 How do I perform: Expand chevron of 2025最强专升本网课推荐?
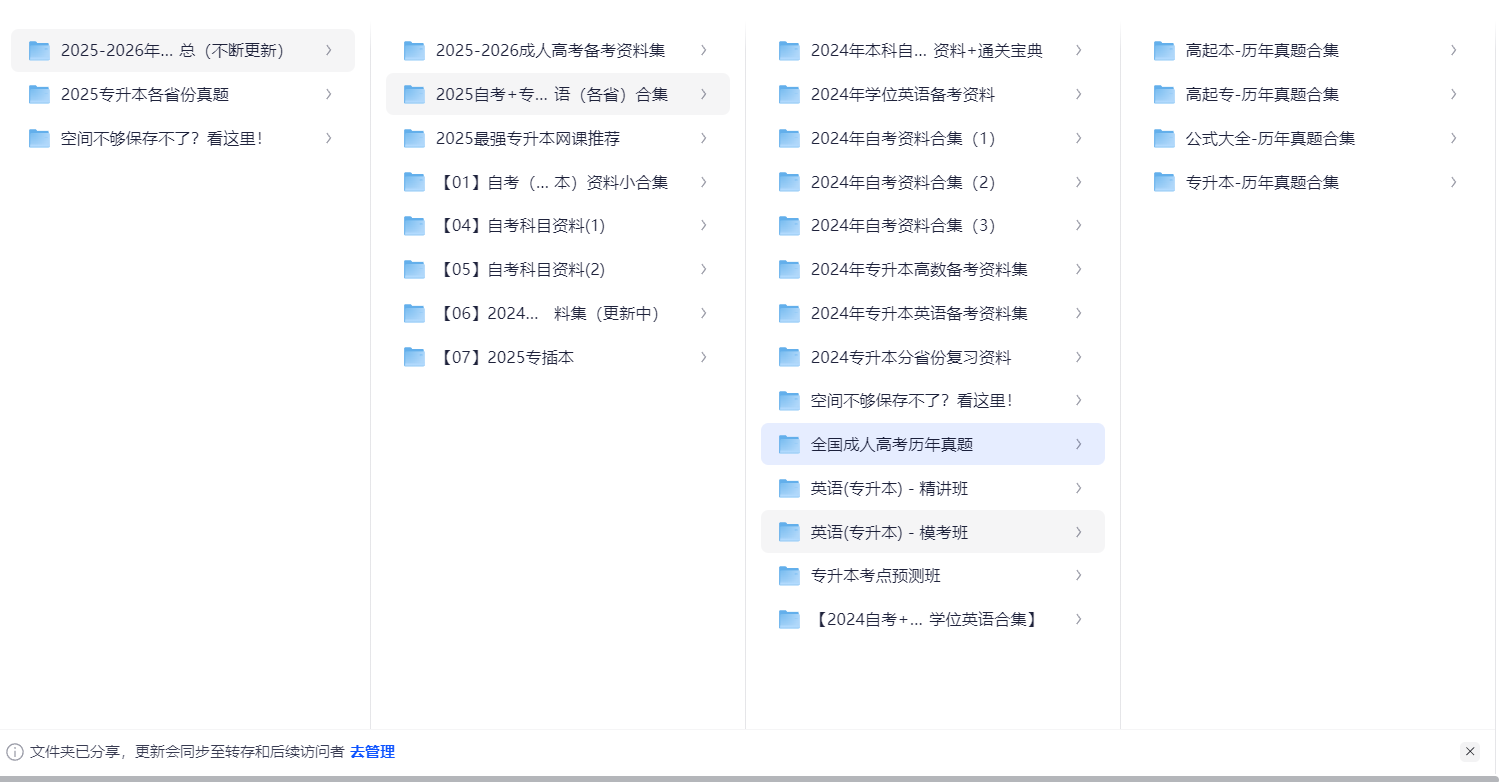703,138
